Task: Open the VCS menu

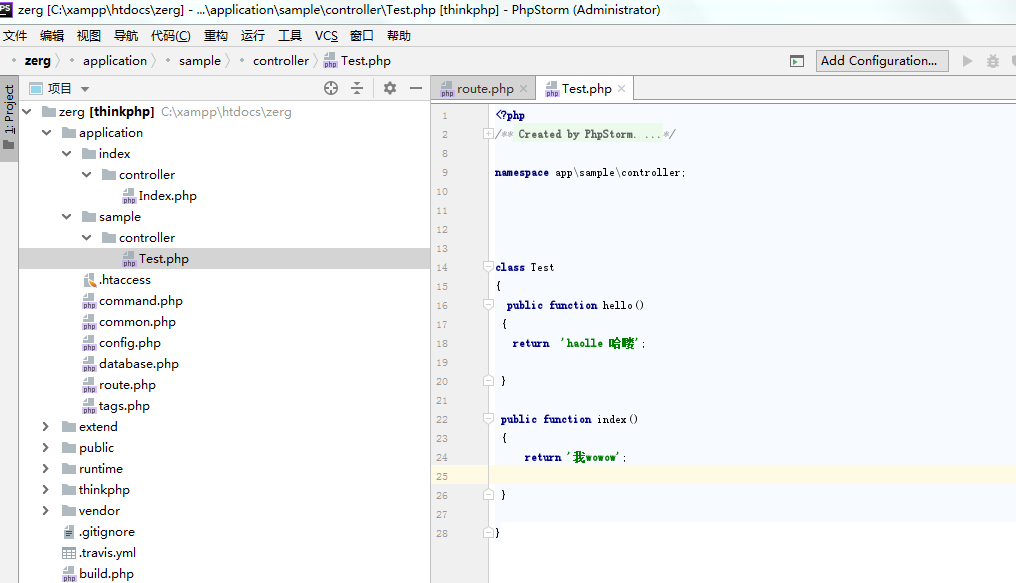Action: point(326,35)
